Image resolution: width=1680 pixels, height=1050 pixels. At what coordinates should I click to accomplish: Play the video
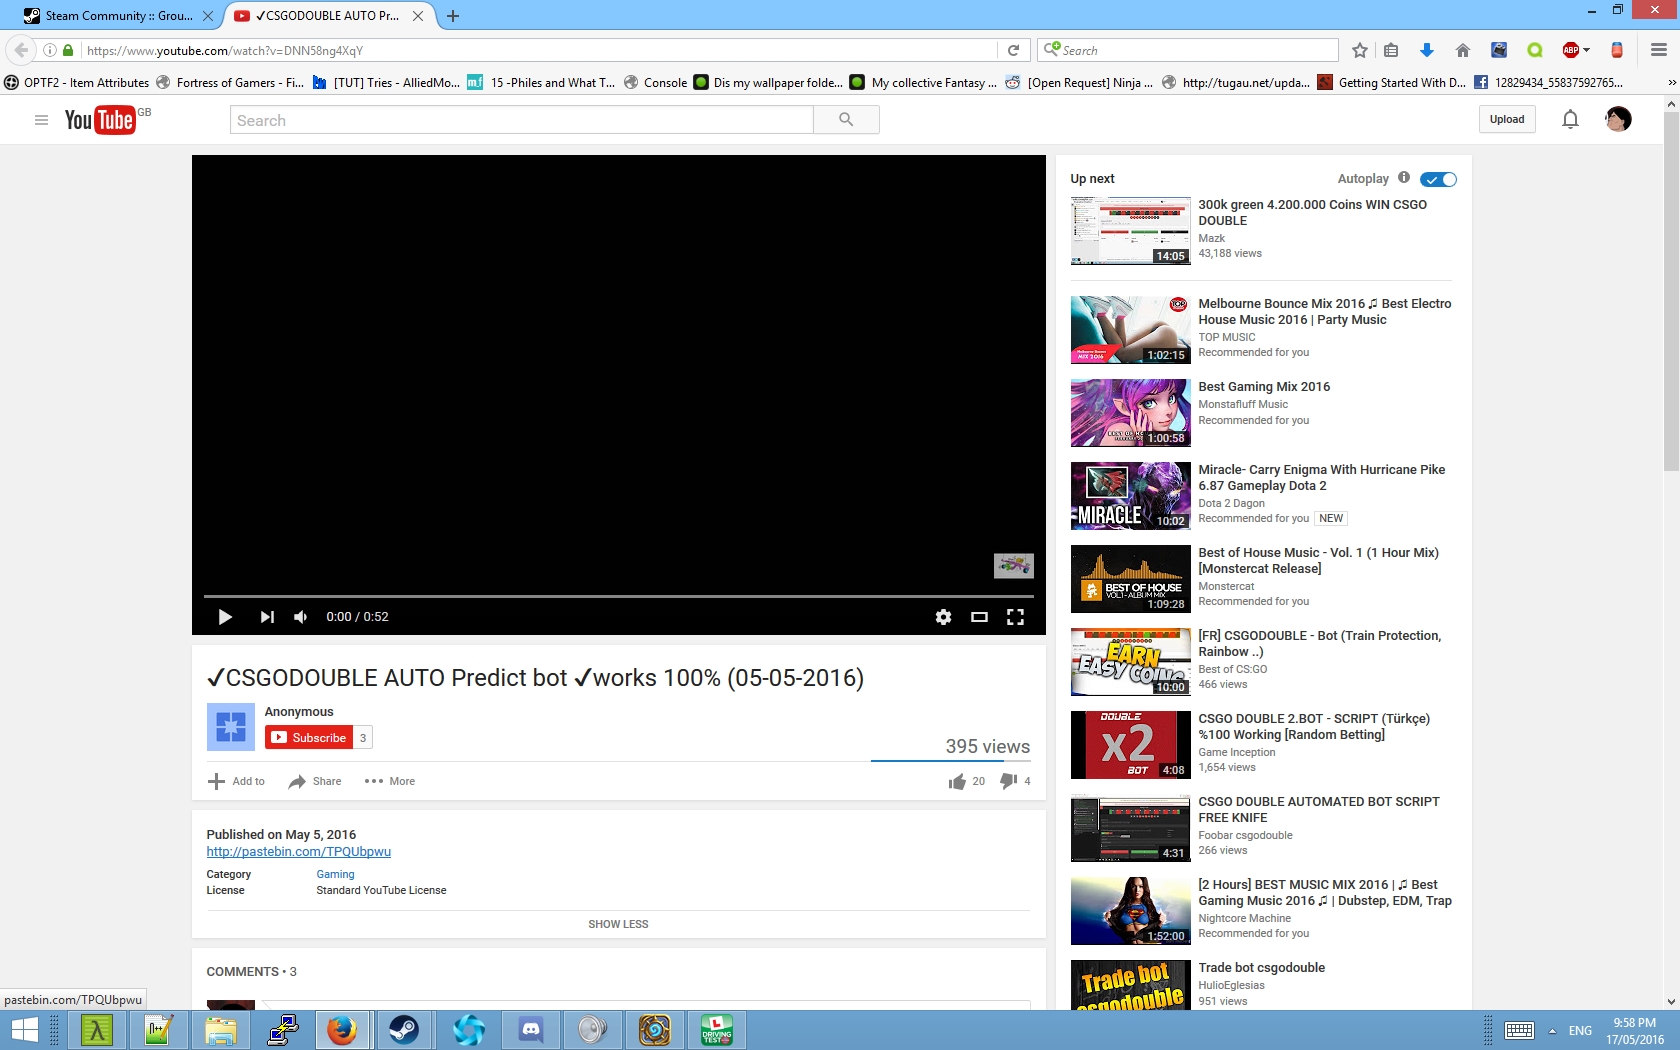pyautogui.click(x=225, y=617)
